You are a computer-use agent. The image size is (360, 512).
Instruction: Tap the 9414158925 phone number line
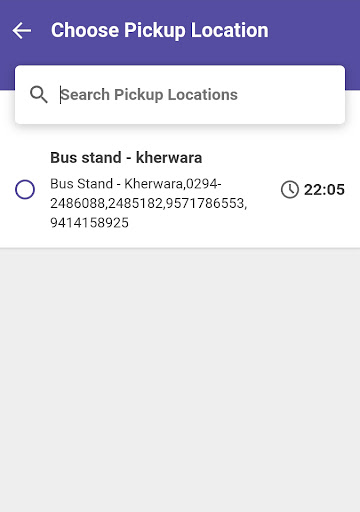[x=89, y=223]
